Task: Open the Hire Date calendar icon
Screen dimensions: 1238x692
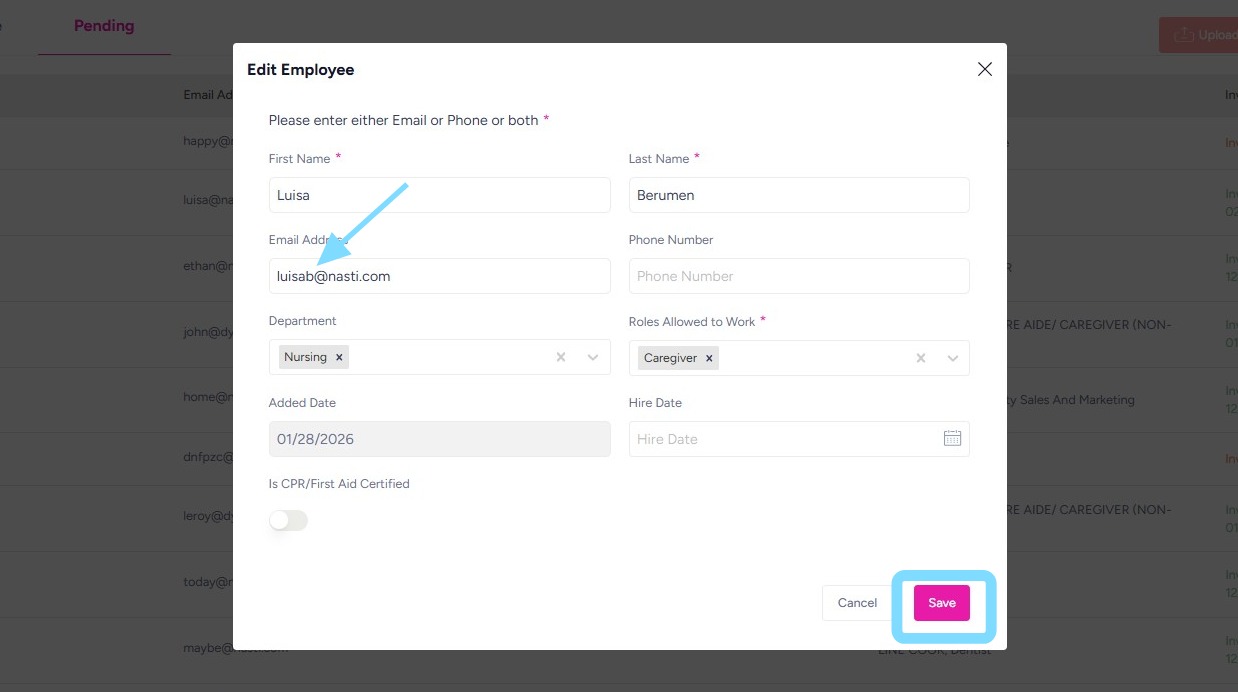Action: (x=952, y=438)
